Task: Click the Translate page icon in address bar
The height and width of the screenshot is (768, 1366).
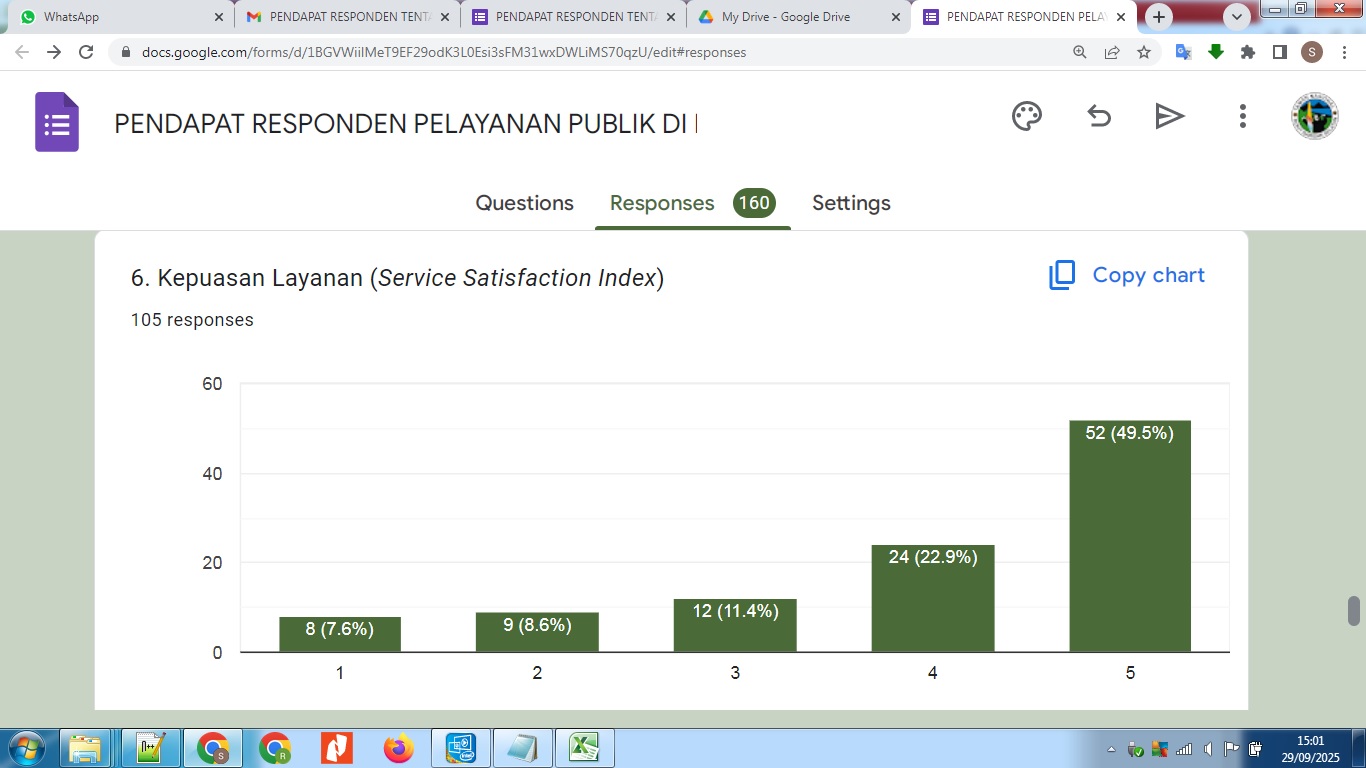Action: click(x=1182, y=52)
